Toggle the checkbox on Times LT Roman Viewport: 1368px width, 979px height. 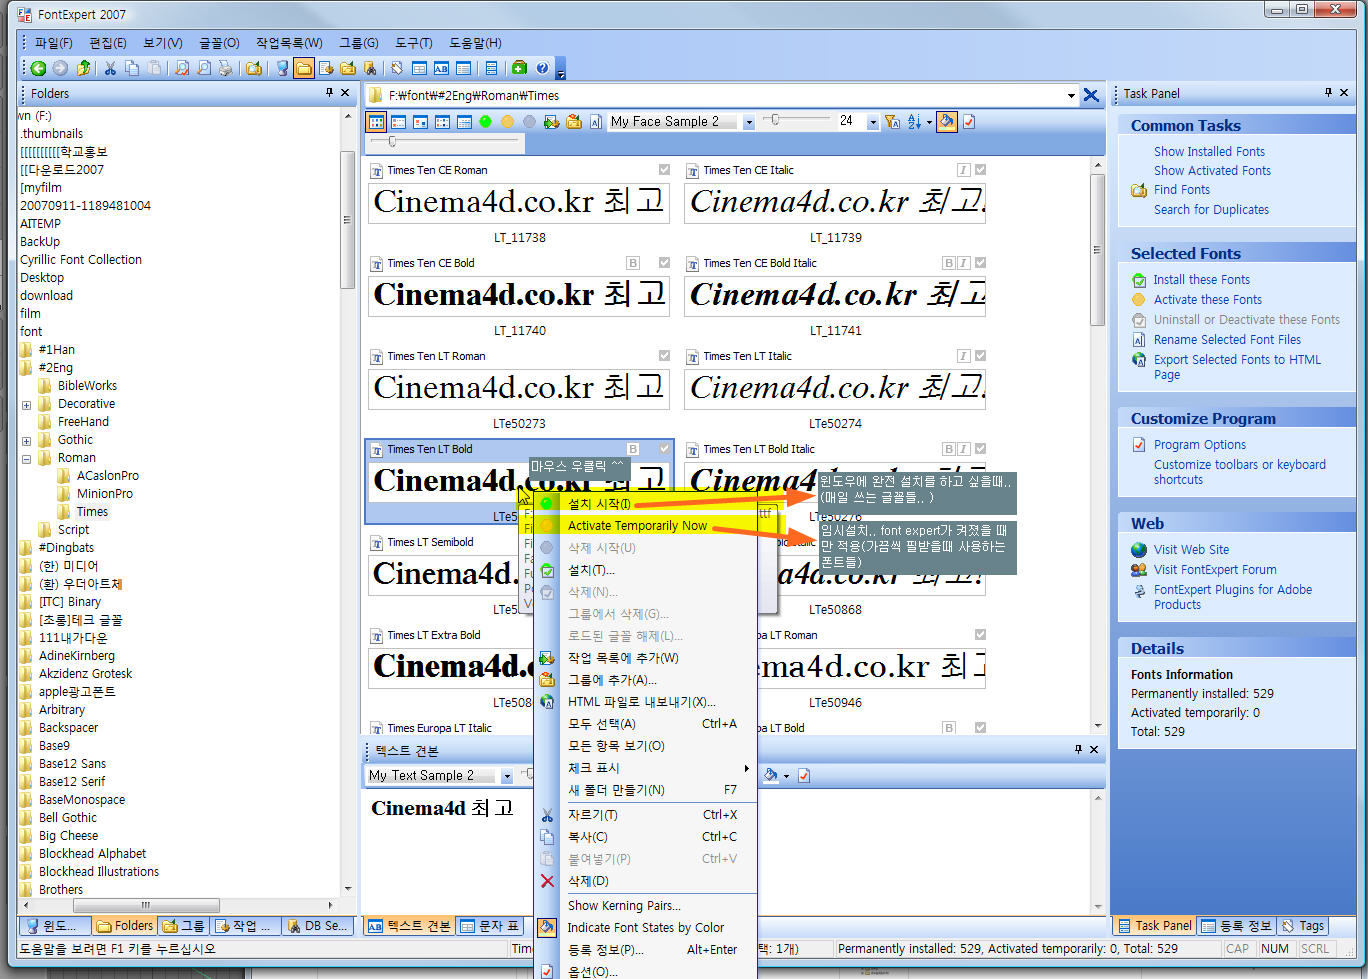point(664,356)
